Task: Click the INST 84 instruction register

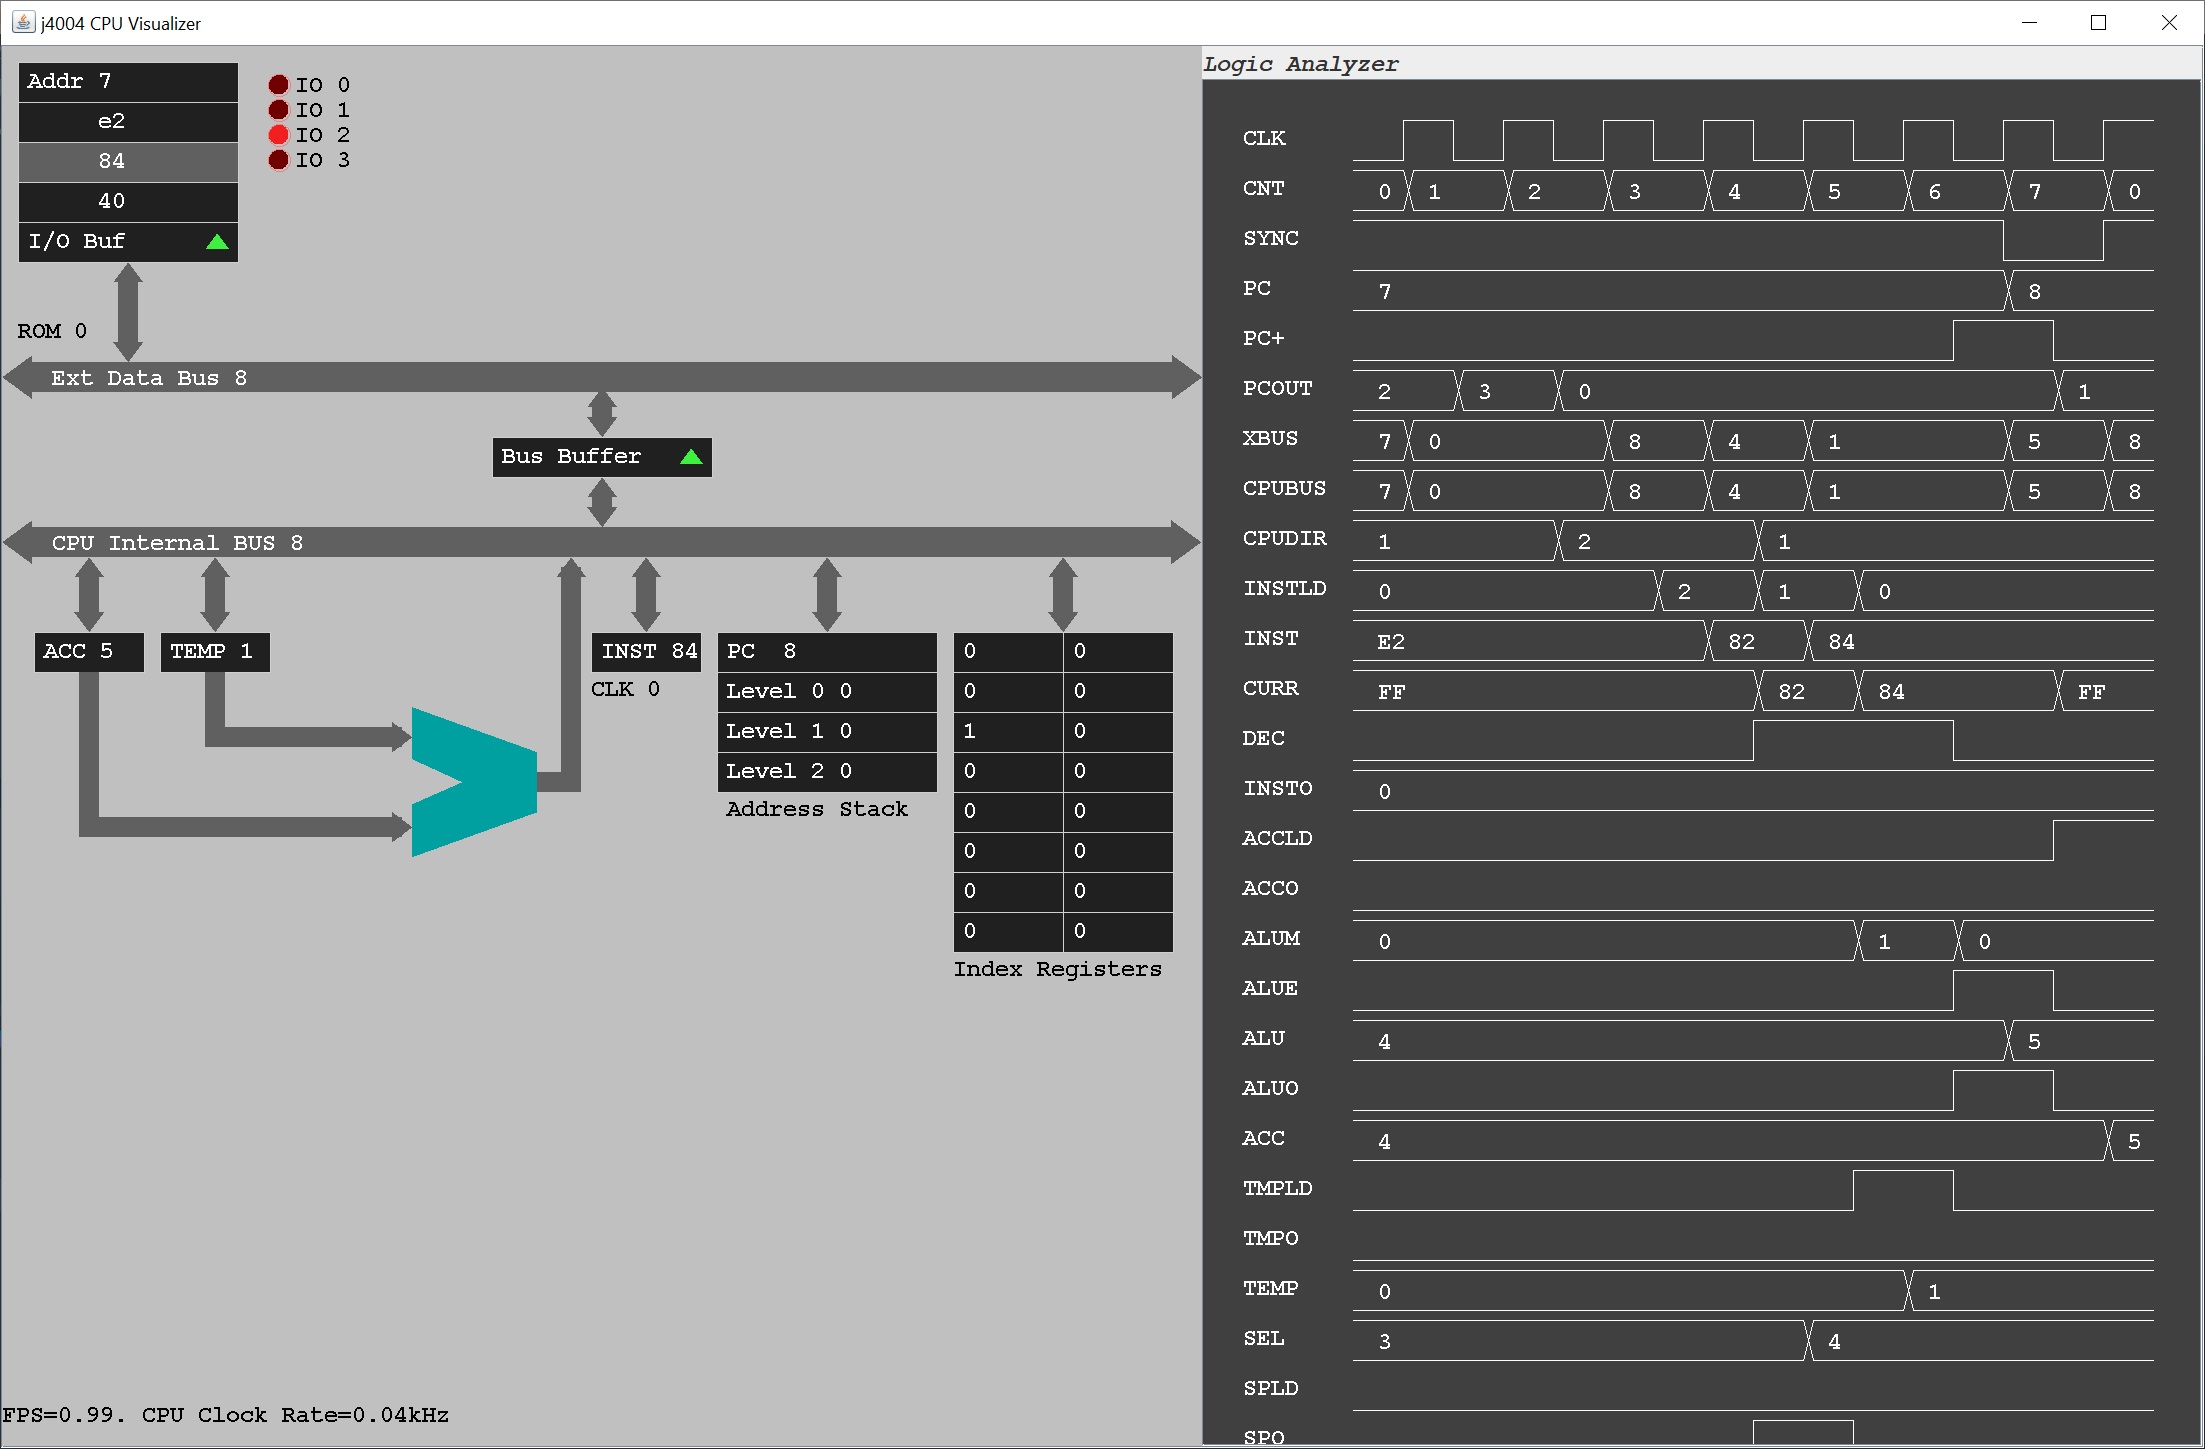Action: [x=647, y=652]
